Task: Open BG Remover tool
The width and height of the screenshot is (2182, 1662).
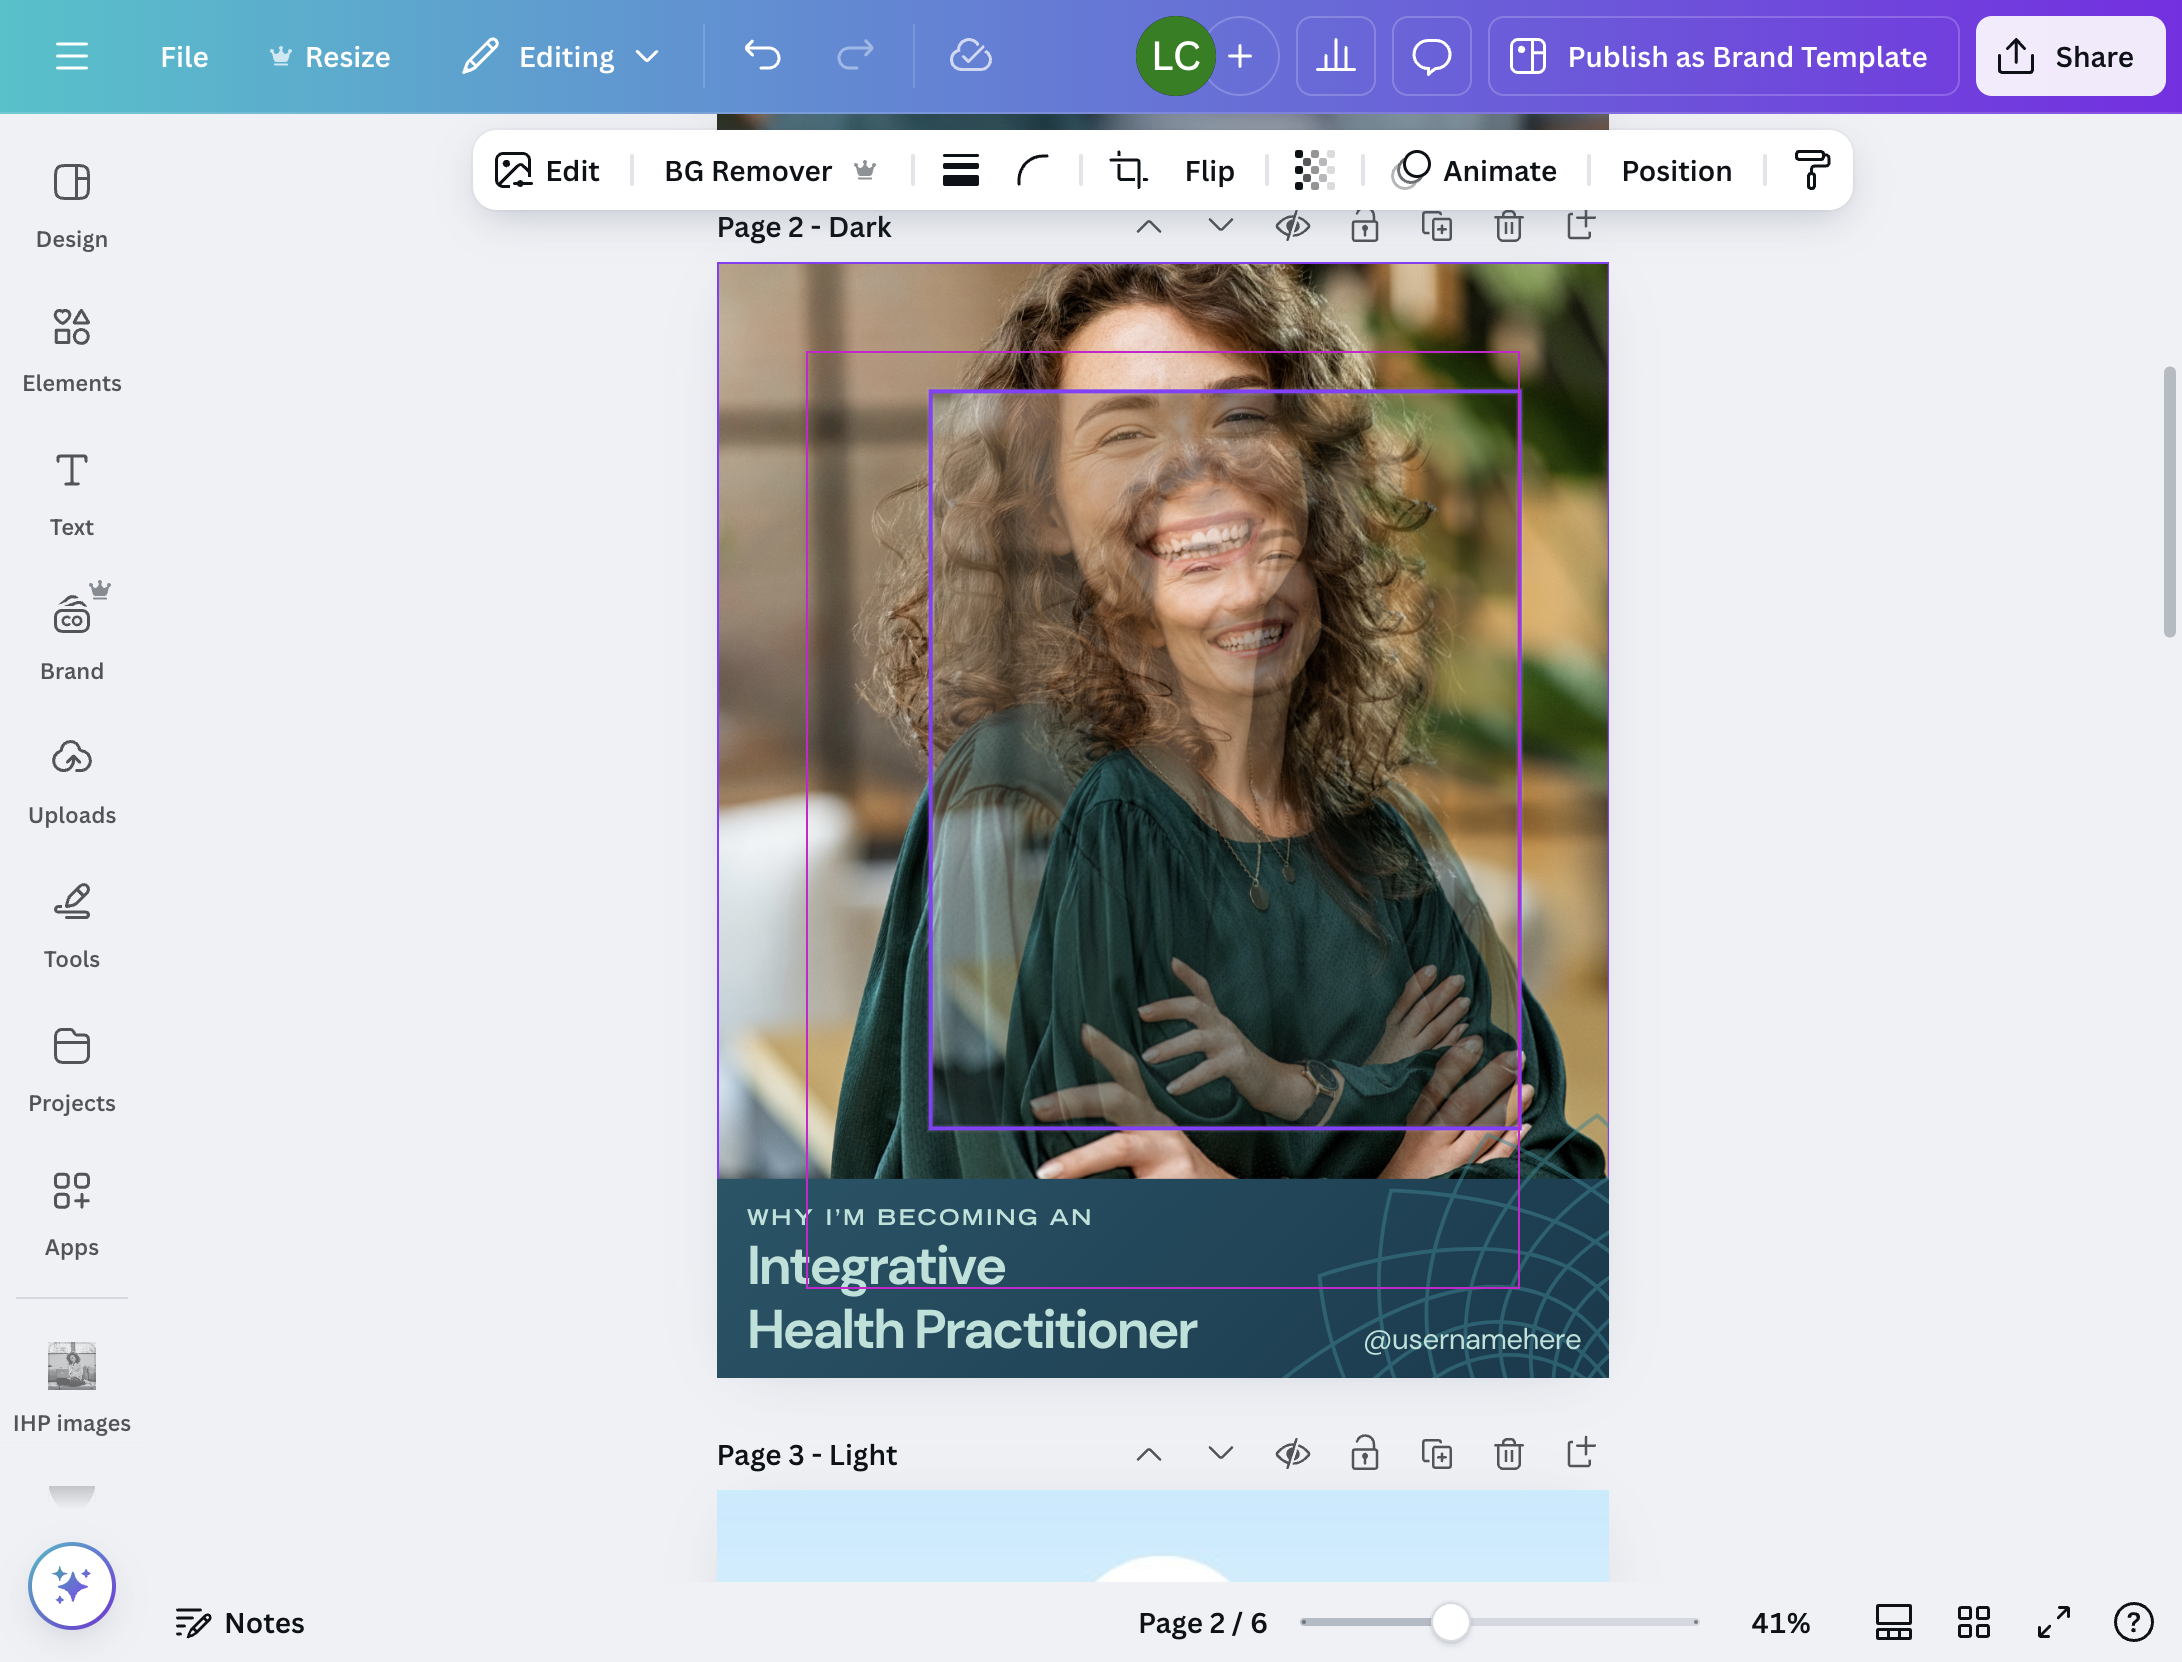Action: point(770,171)
